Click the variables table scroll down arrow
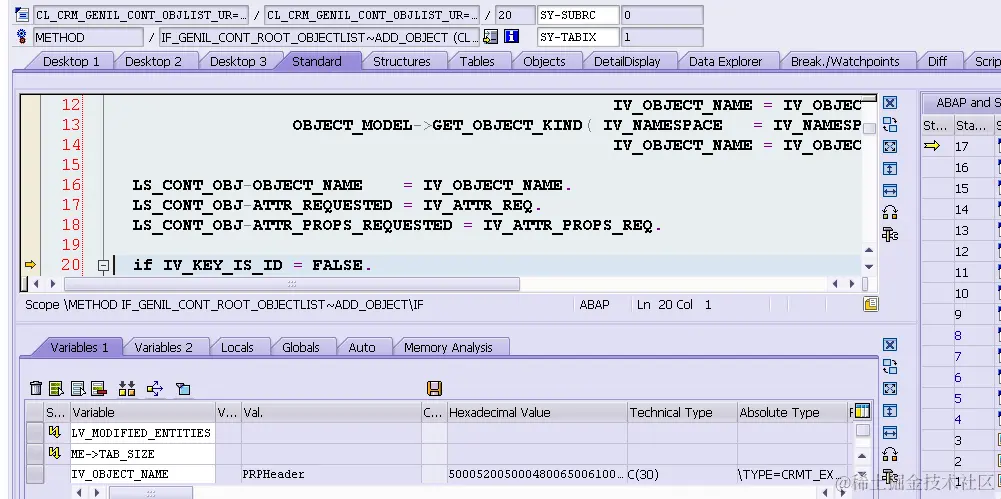This screenshot has height=499, width=1001. coord(862,473)
